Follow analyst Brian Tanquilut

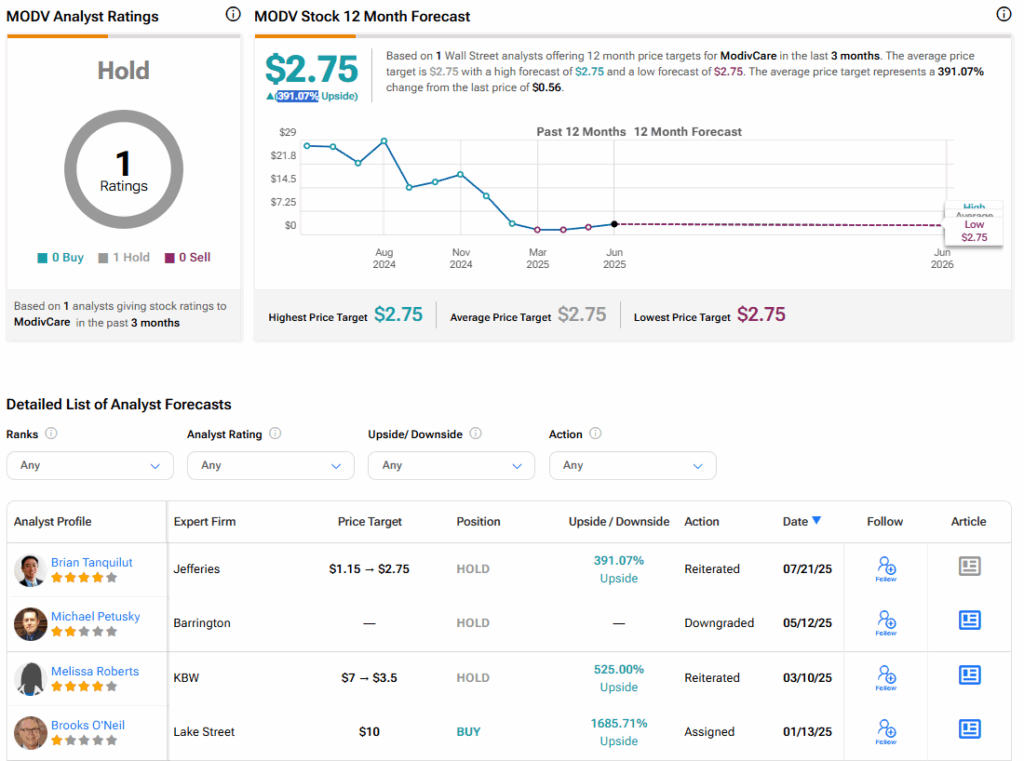885,568
